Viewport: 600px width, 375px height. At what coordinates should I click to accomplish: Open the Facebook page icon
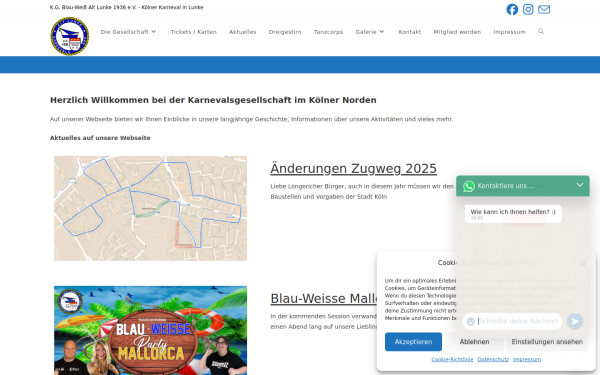tap(512, 9)
